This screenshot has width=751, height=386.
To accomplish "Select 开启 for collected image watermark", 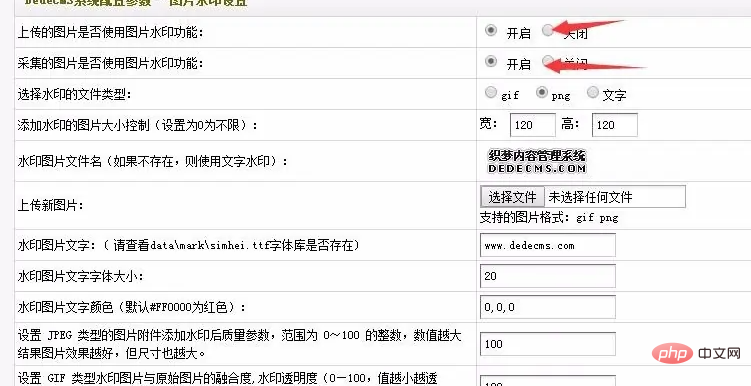I will [x=490, y=61].
